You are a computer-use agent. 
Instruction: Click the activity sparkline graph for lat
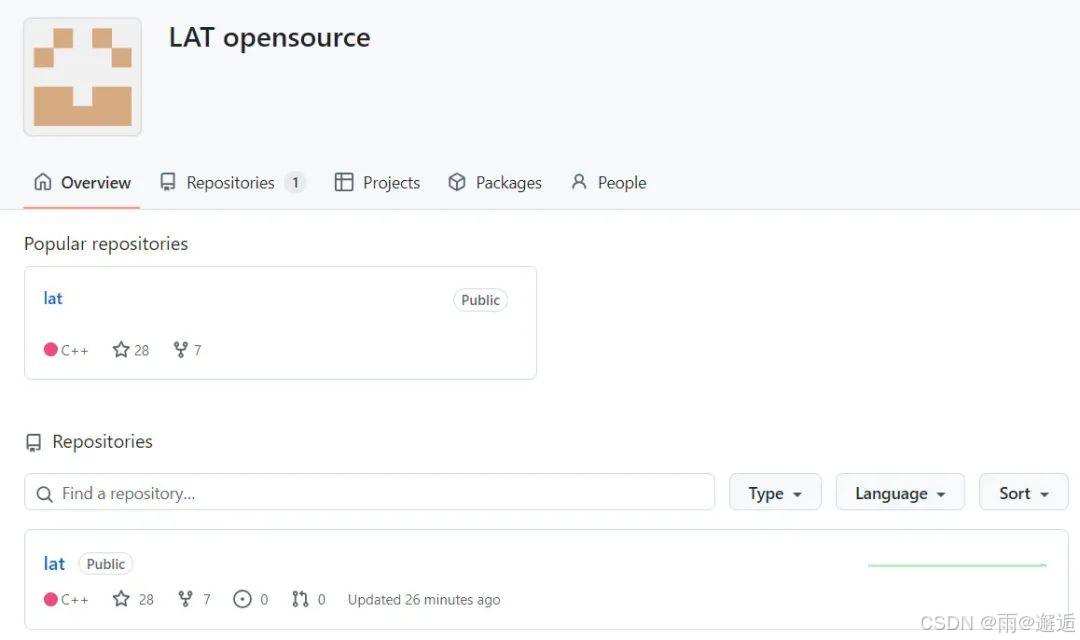957,565
